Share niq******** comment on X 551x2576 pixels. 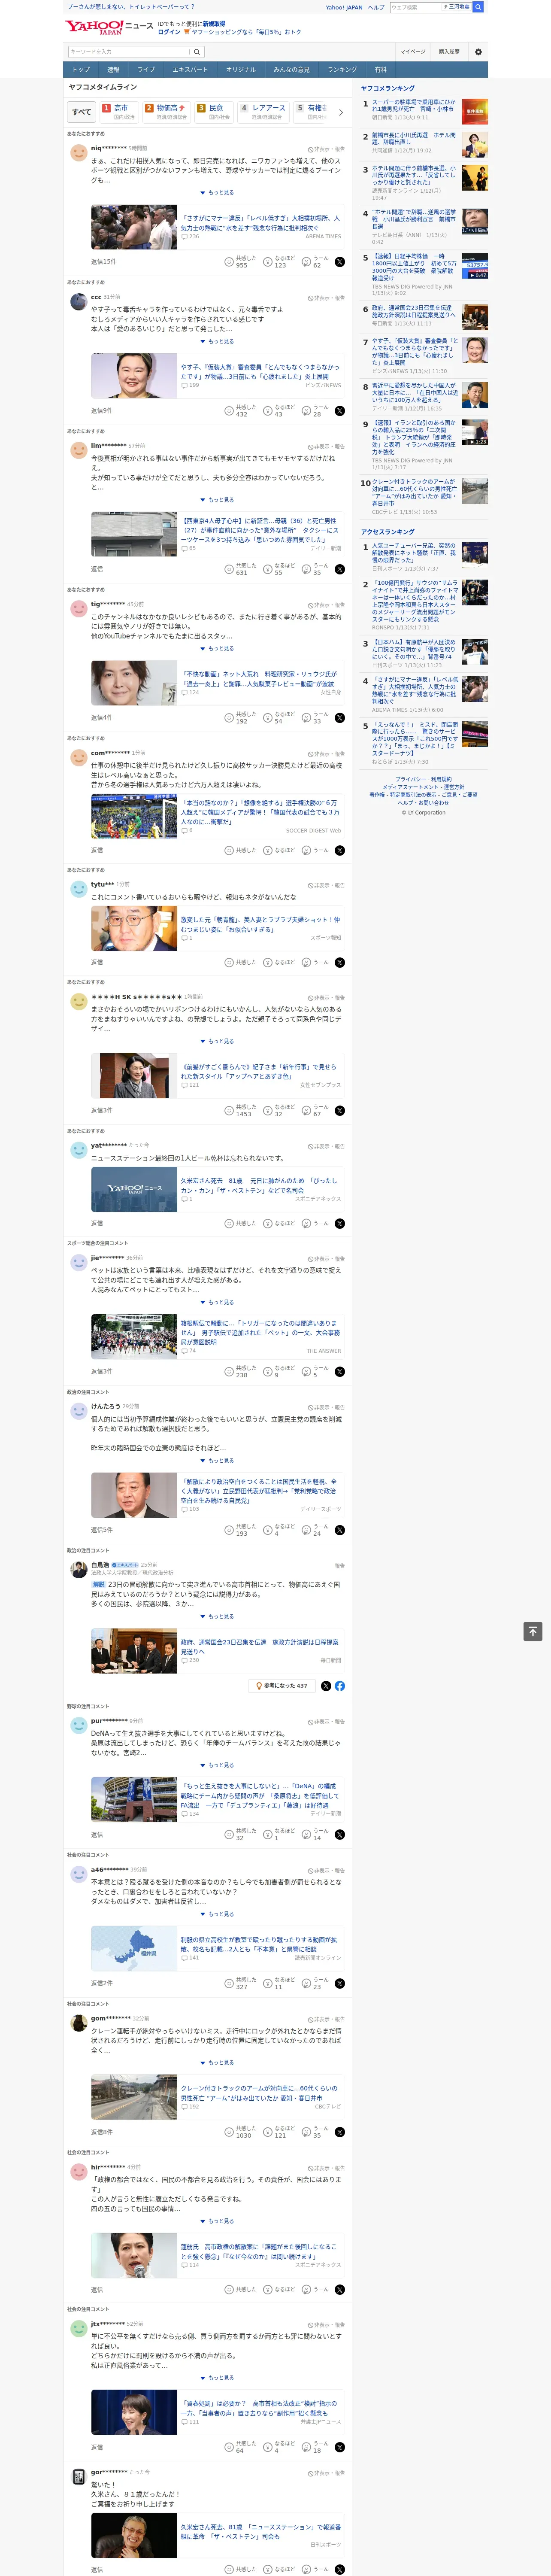point(340,261)
